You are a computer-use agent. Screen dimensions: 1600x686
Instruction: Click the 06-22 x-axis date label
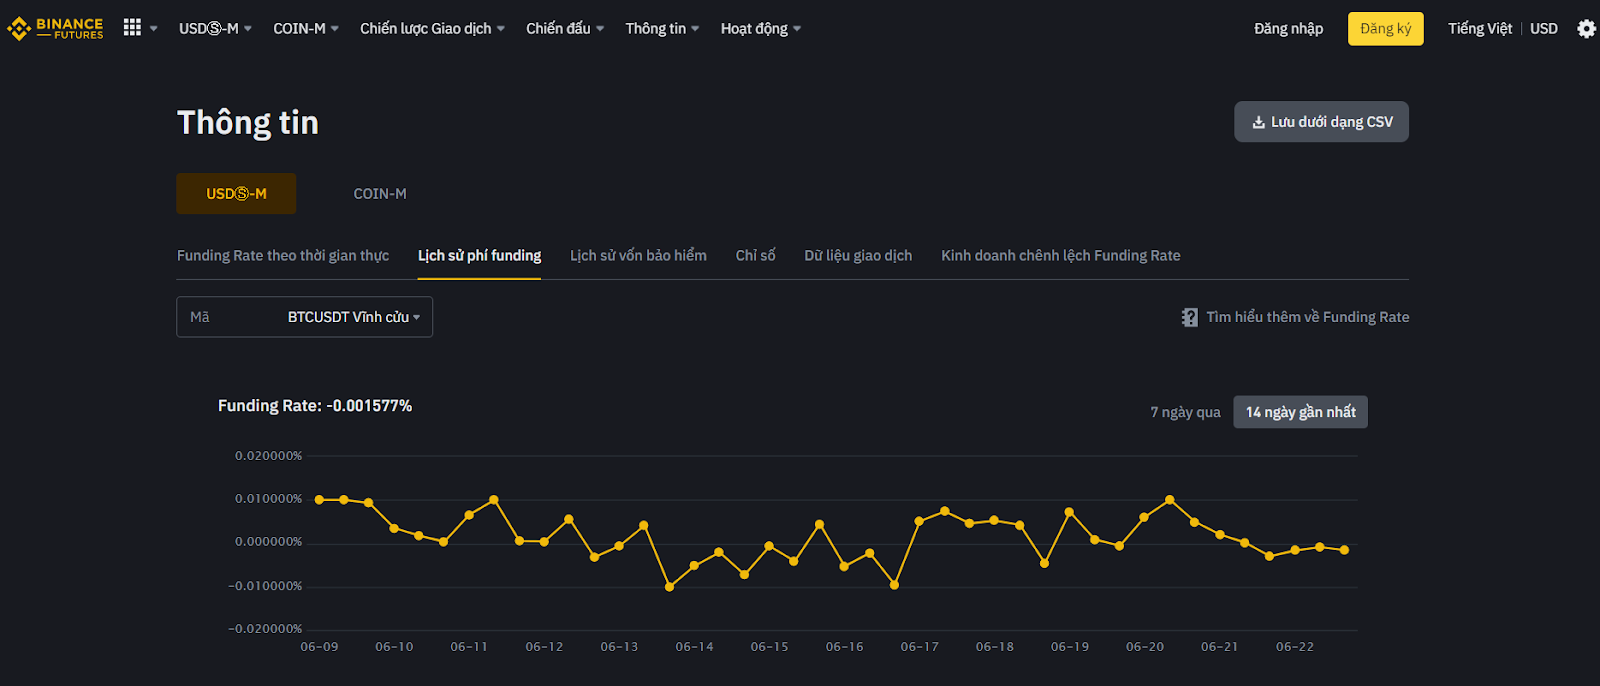(1295, 647)
